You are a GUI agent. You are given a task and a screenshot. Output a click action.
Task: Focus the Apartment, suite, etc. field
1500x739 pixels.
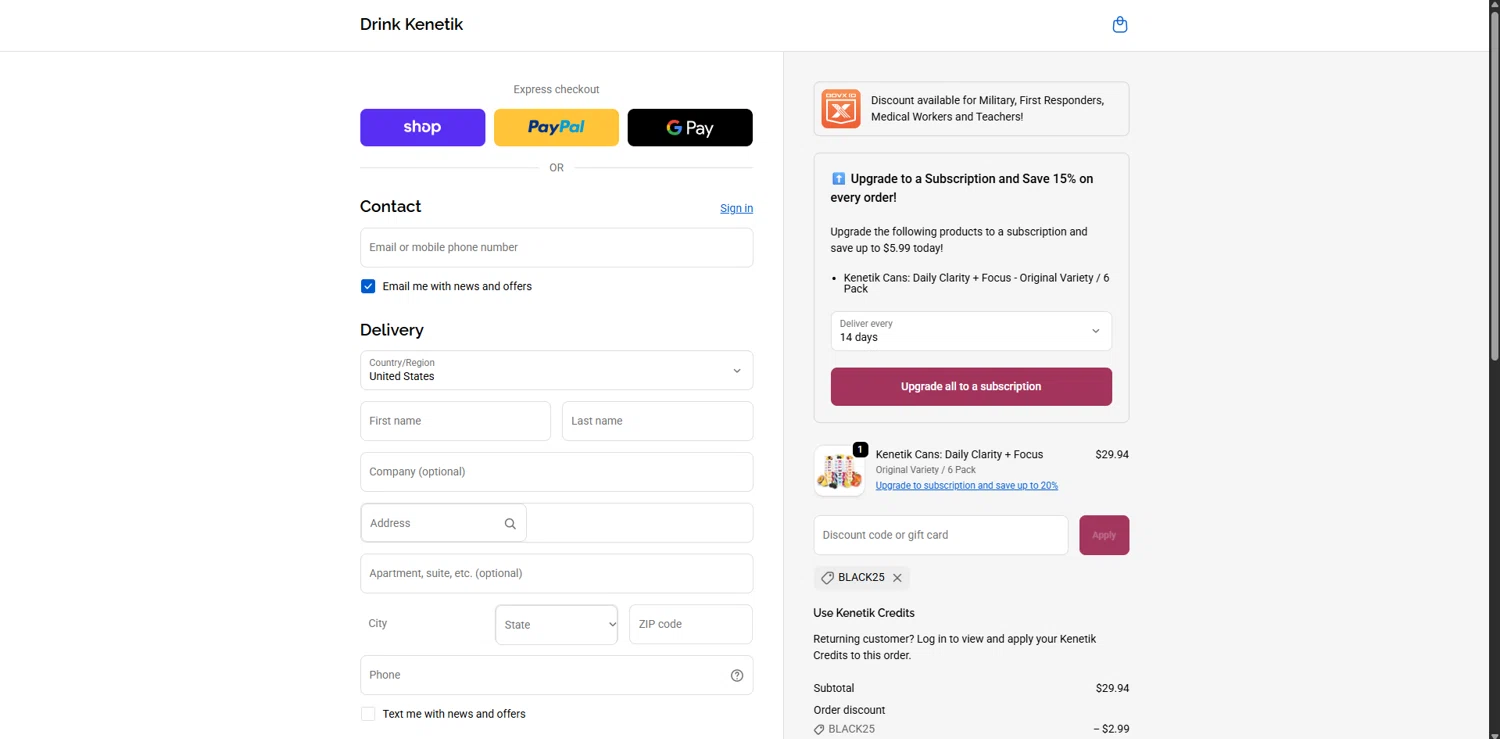tap(556, 574)
